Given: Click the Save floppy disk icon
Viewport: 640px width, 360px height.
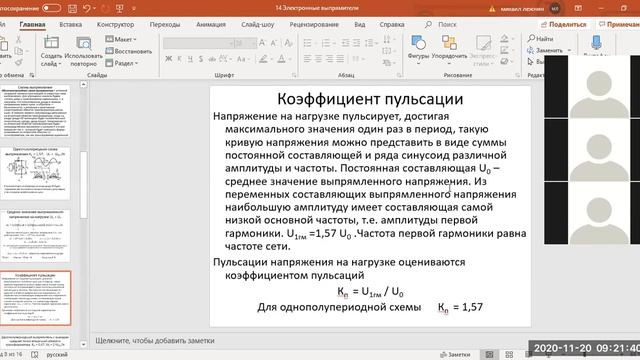Looking at the screenshot, I should point(72,8).
